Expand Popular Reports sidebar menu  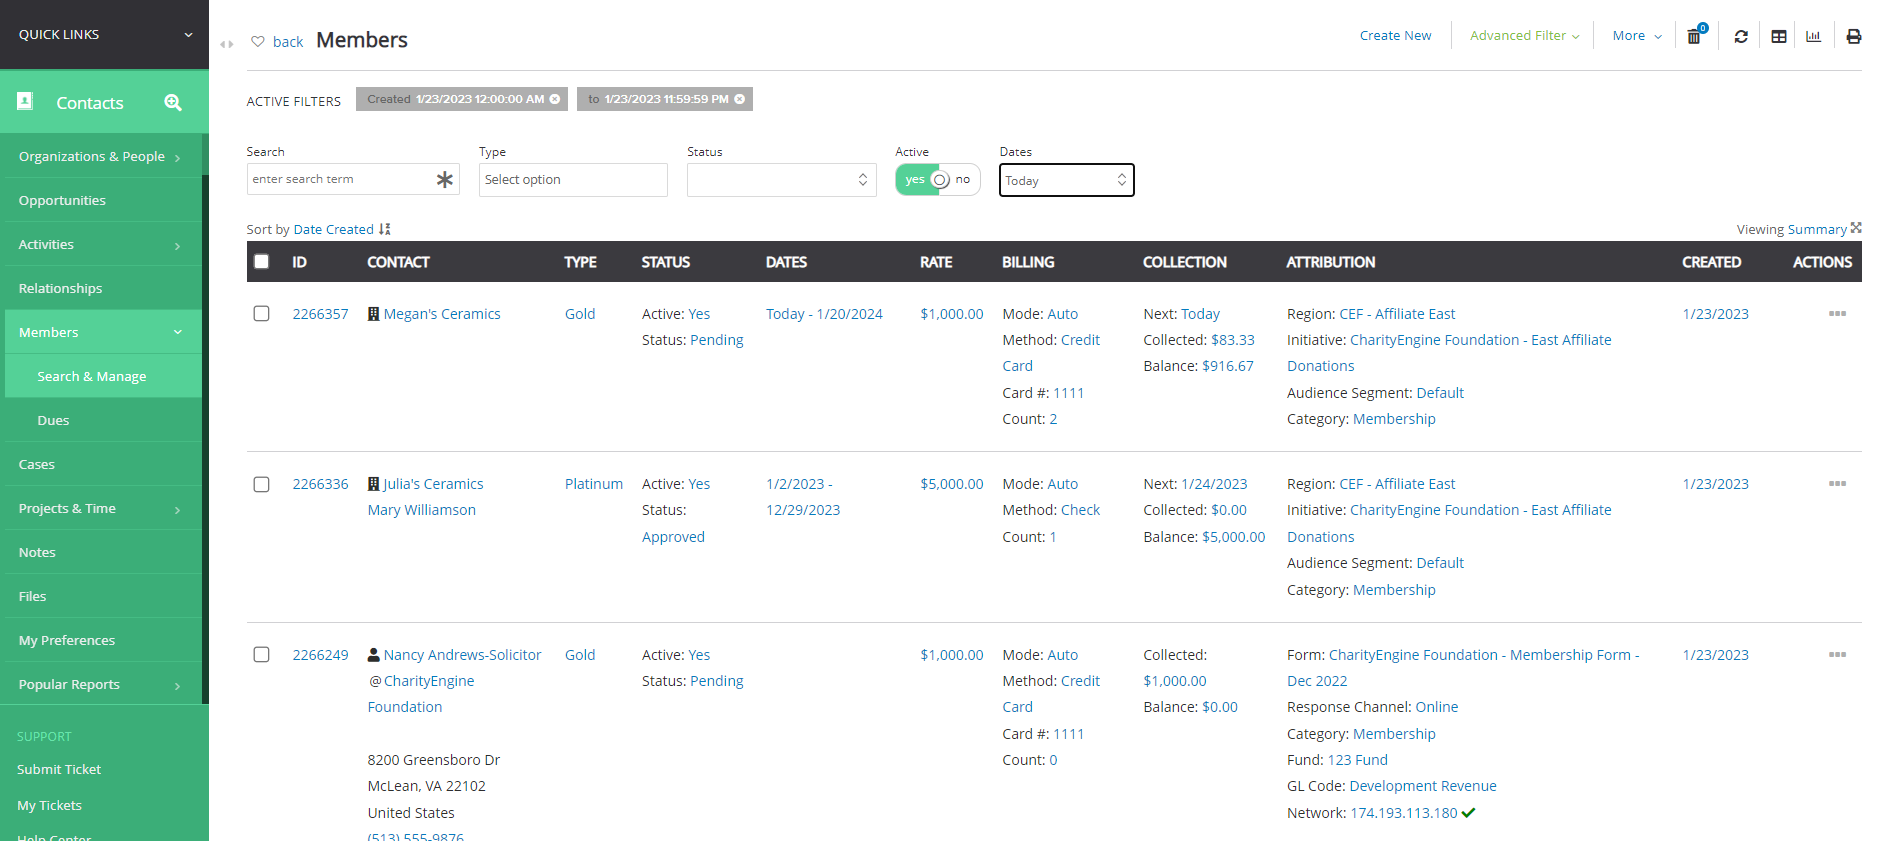101,685
